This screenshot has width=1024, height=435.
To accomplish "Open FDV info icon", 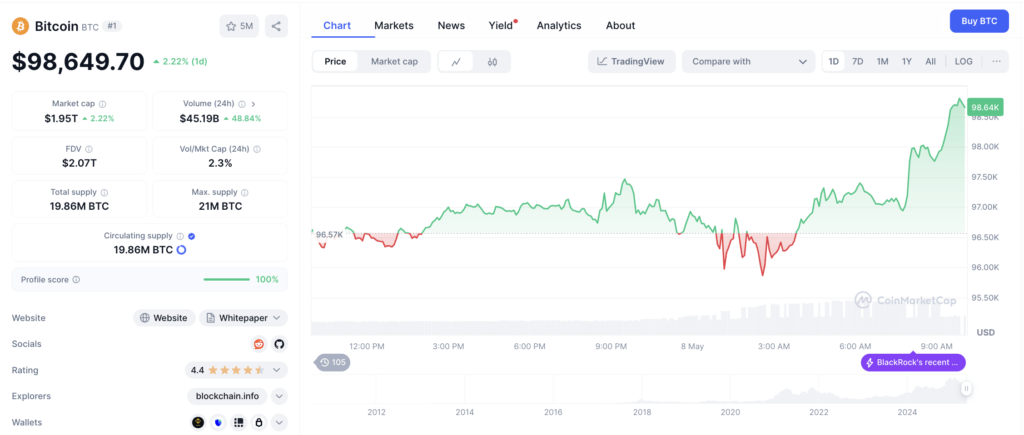I will tap(89, 149).
